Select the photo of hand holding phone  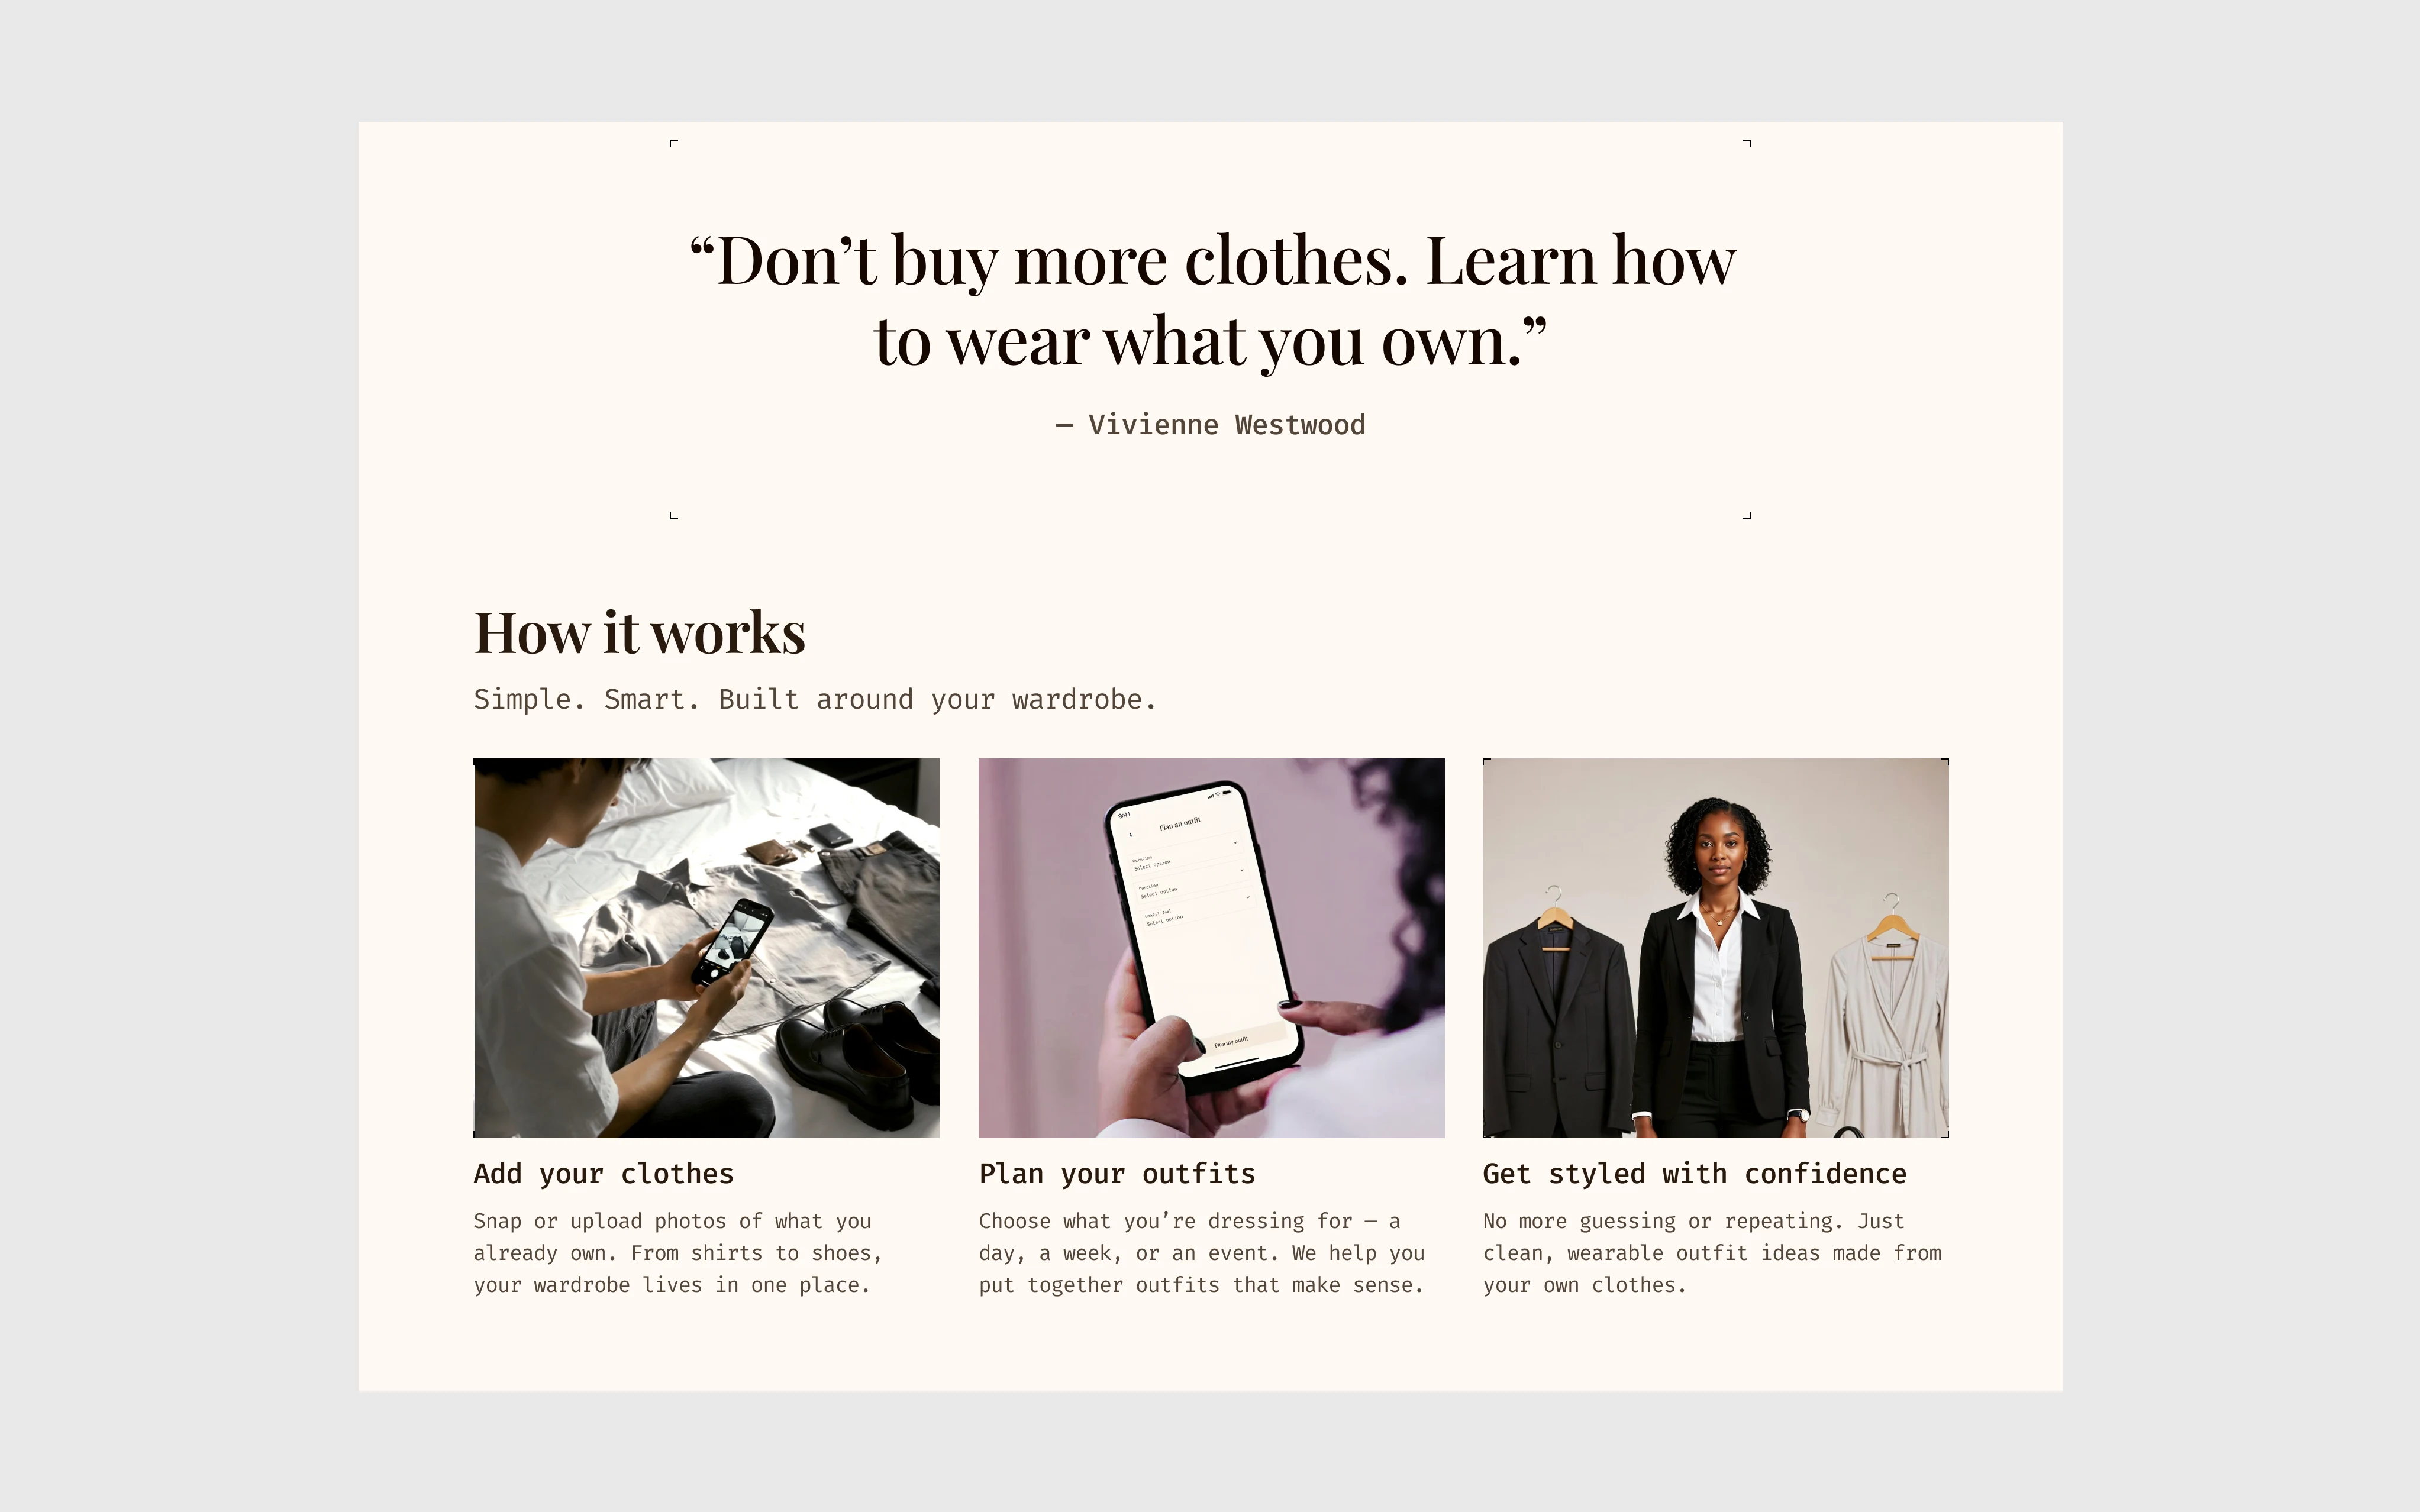coord(1211,948)
